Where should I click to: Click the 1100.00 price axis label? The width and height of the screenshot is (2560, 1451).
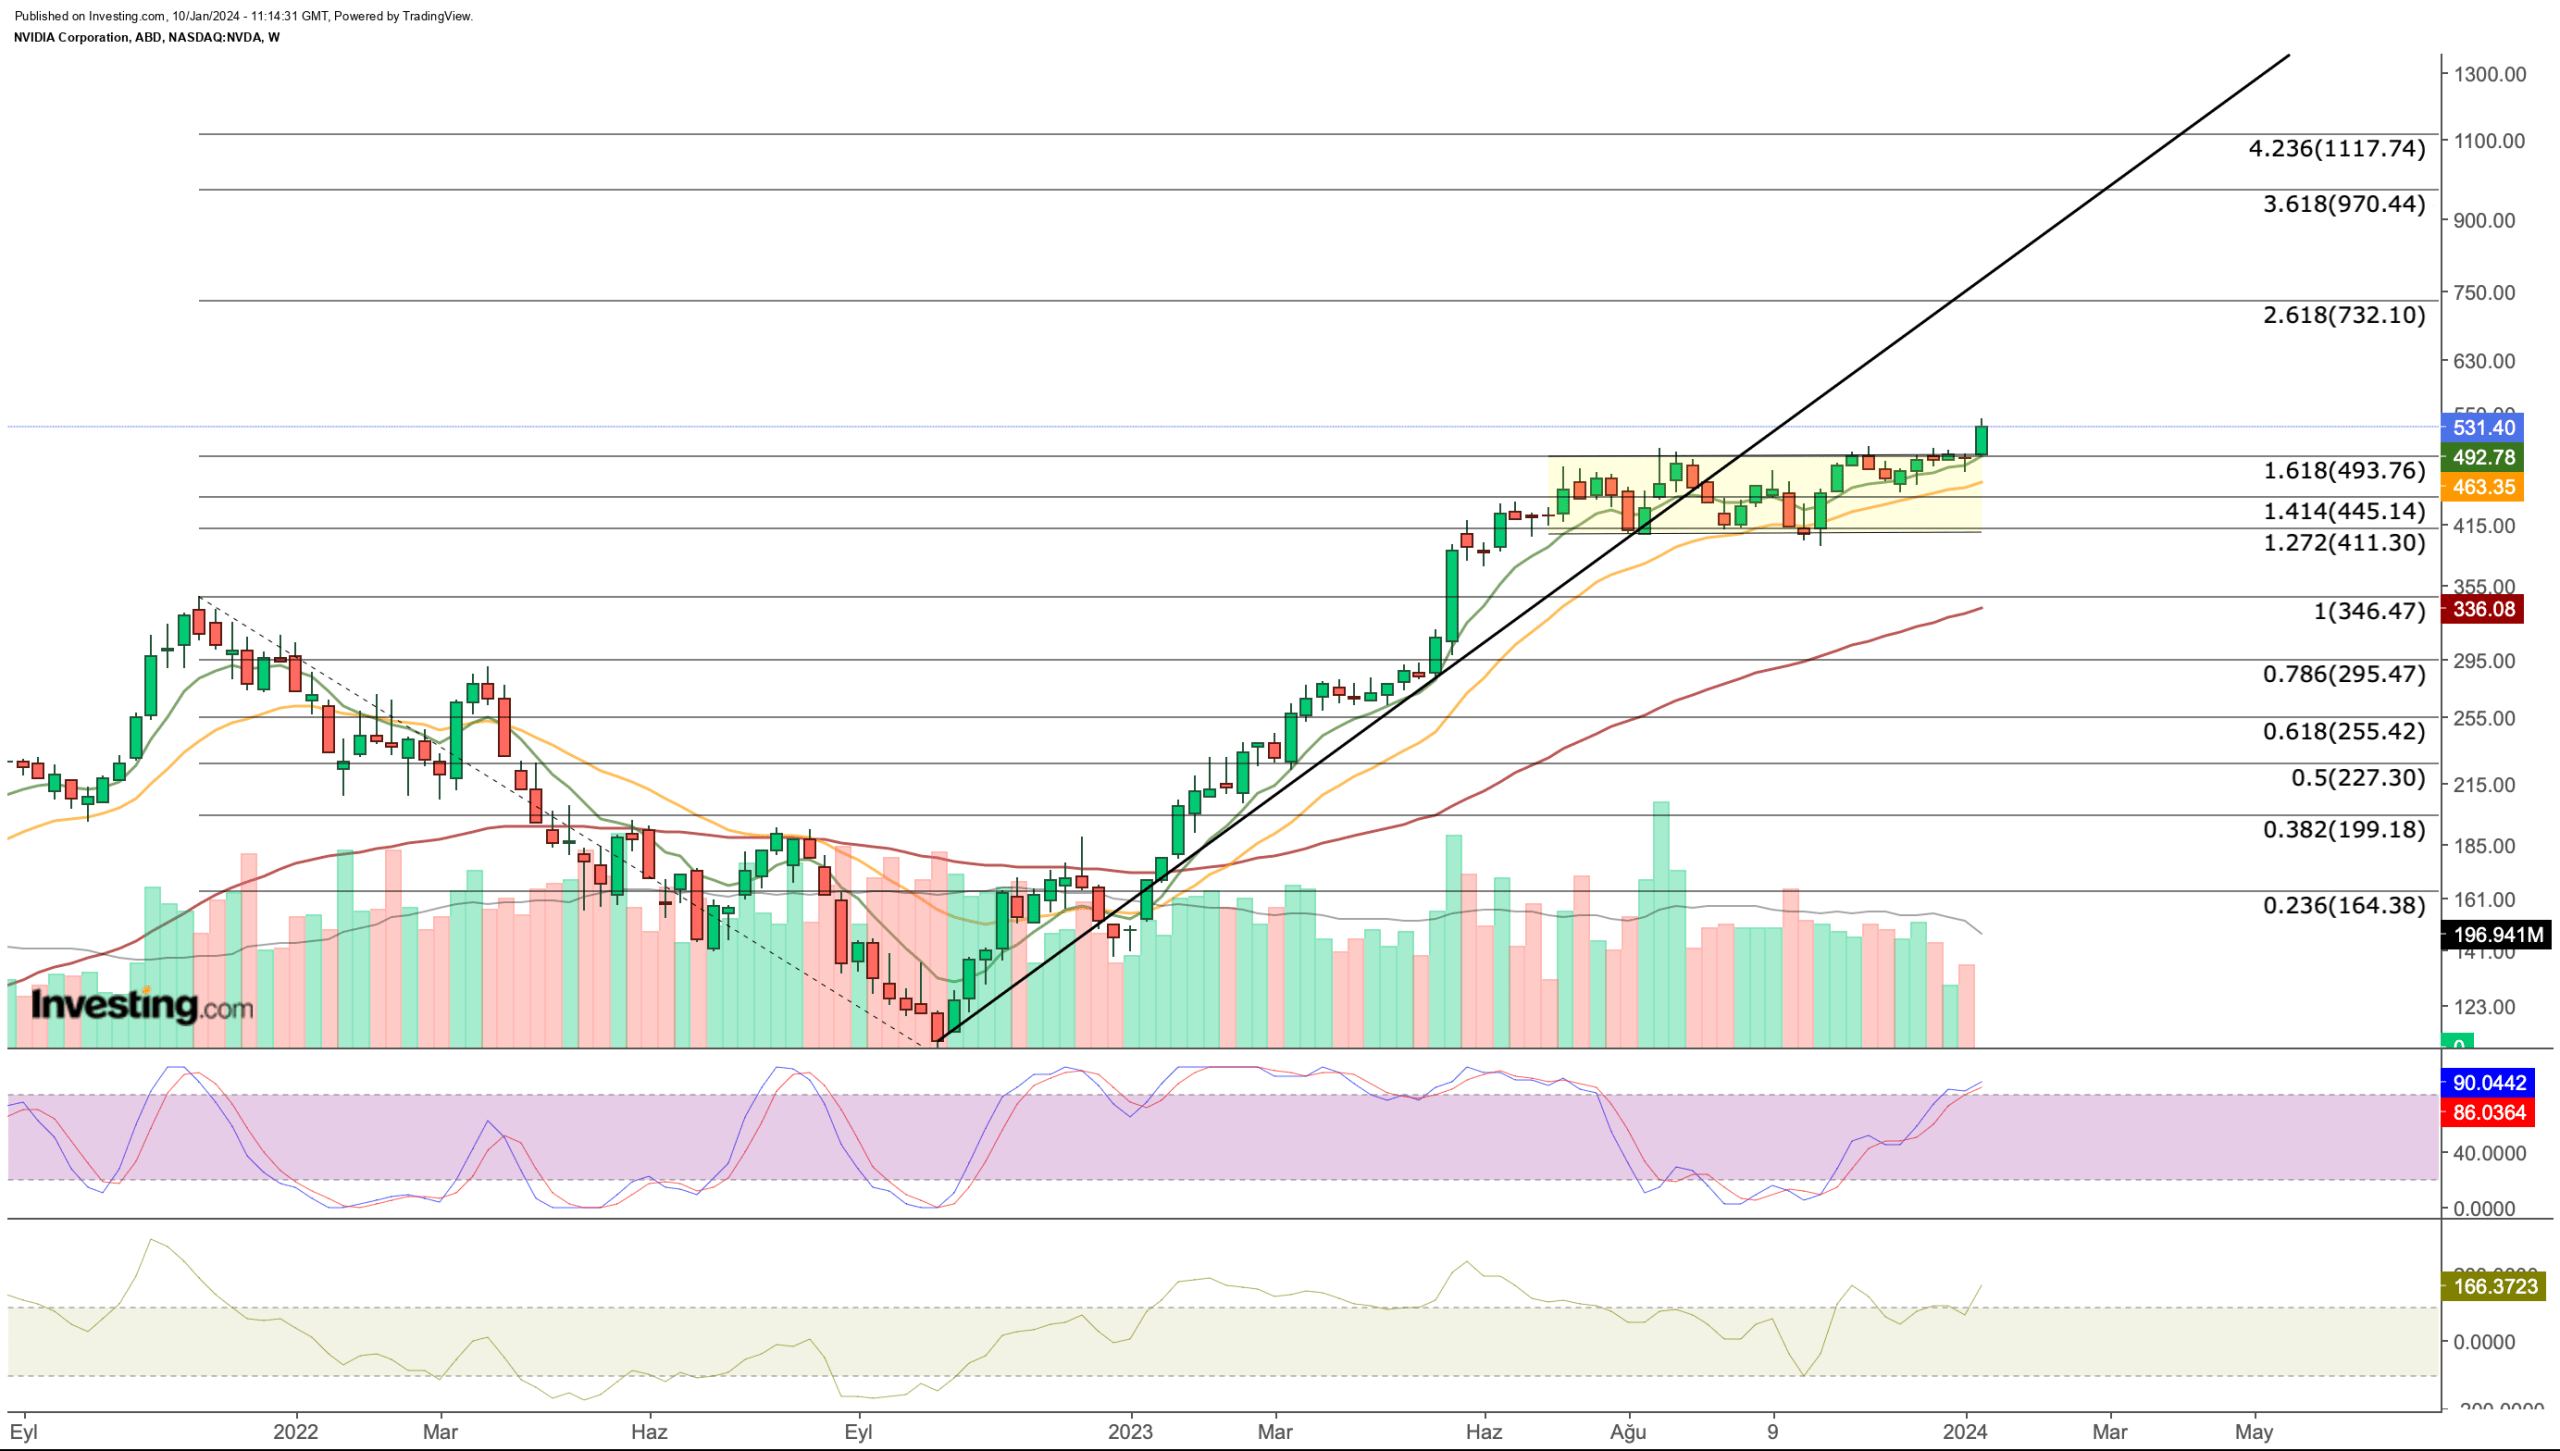click(x=2489, y=141)
